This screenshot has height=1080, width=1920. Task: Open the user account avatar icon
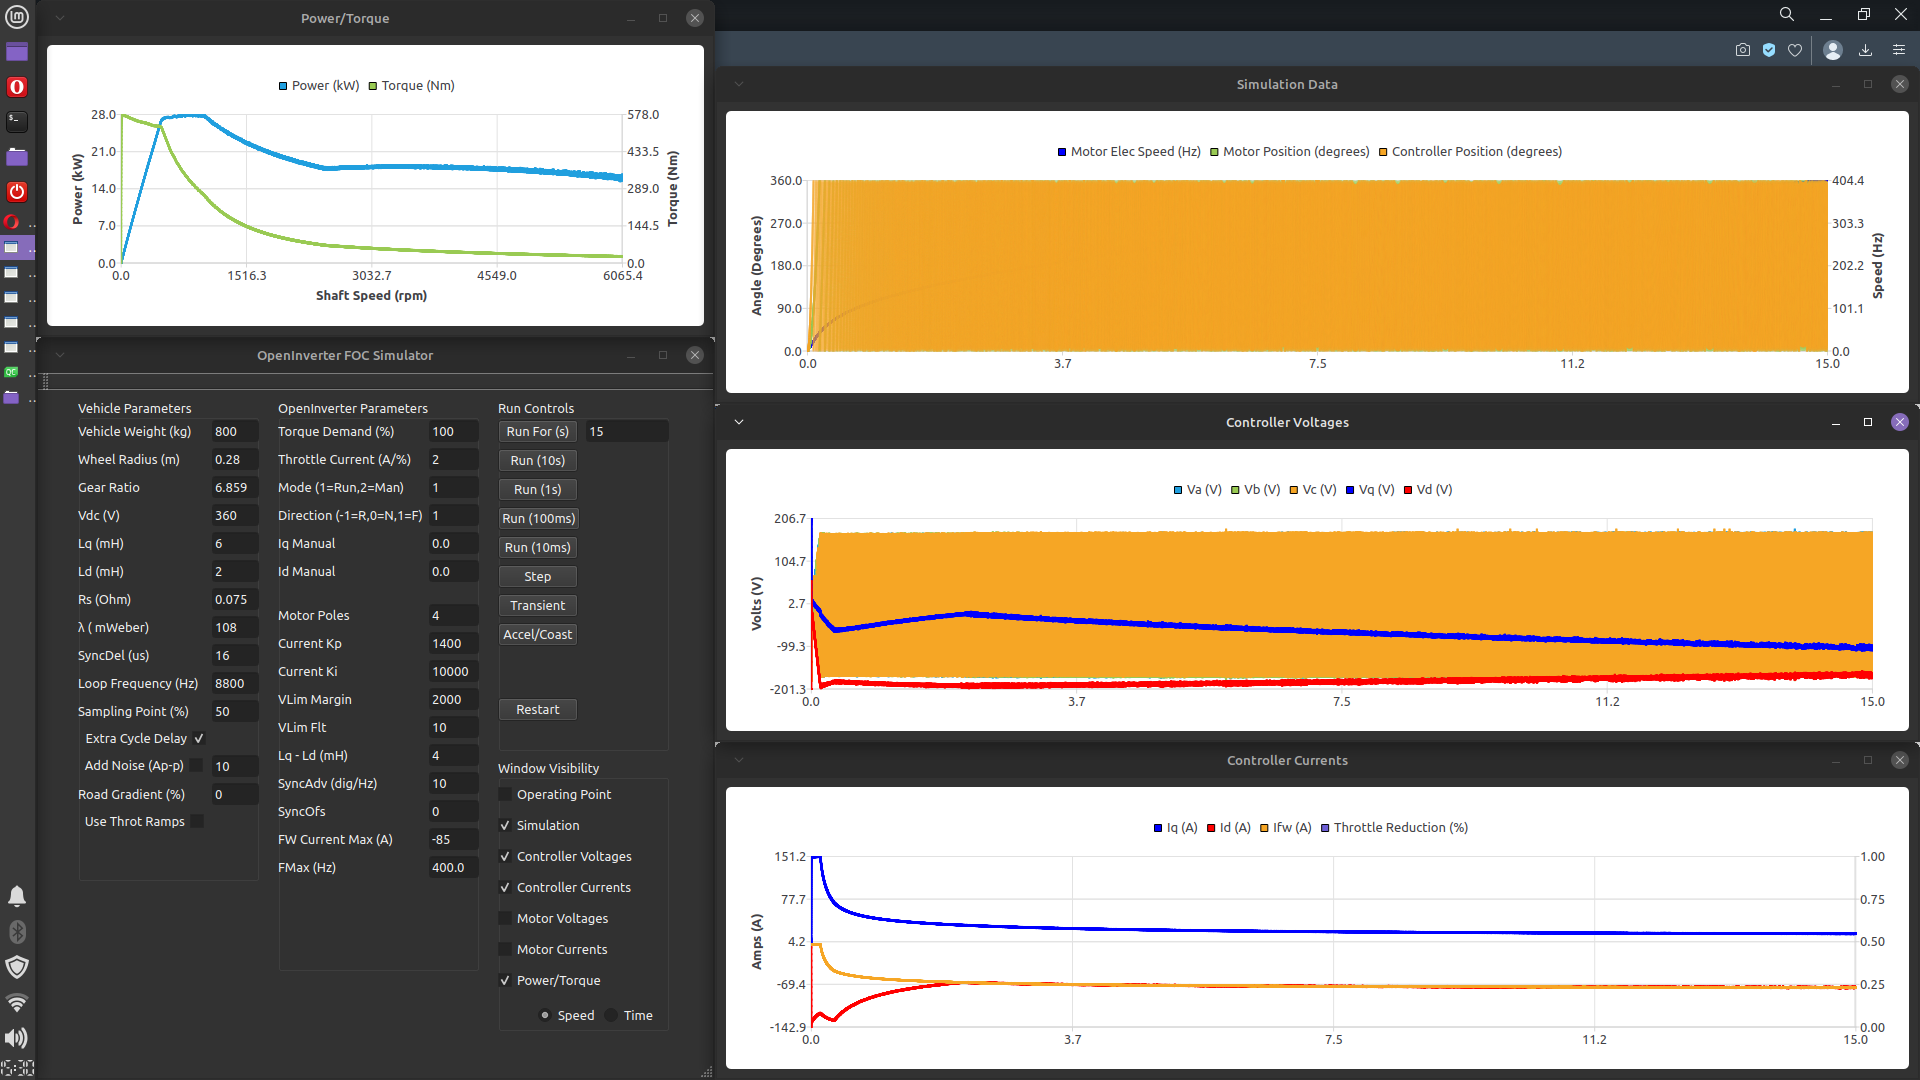(1833, 50)
